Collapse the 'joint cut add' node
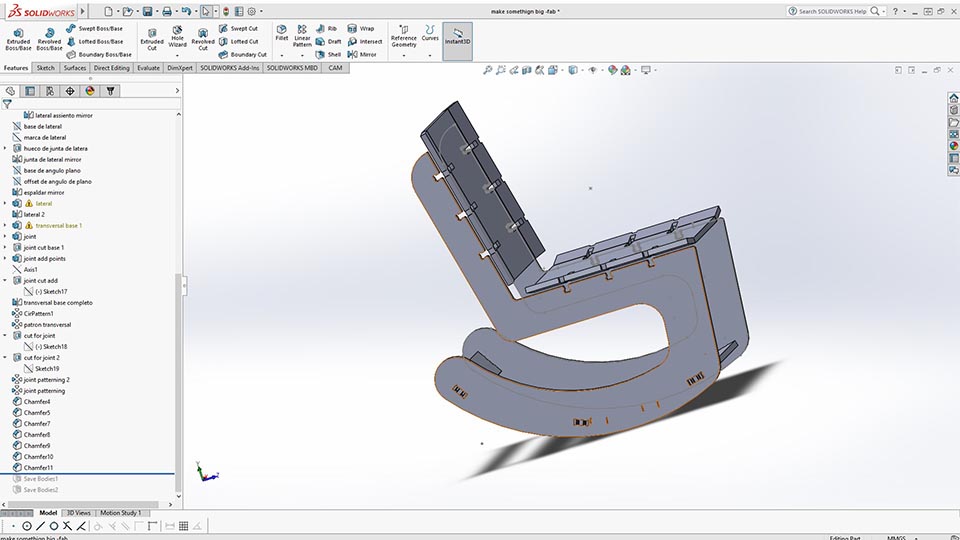This screenshot has width=960, height=540. [5, 280]
